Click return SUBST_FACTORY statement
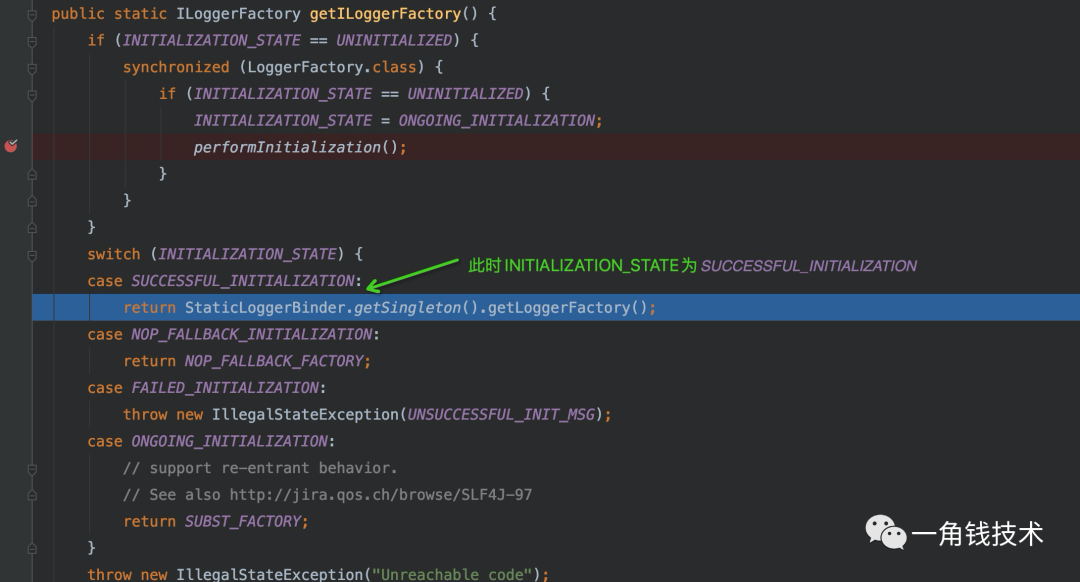The width and height of the screenshot is (1080, 582). click(216, 521)
